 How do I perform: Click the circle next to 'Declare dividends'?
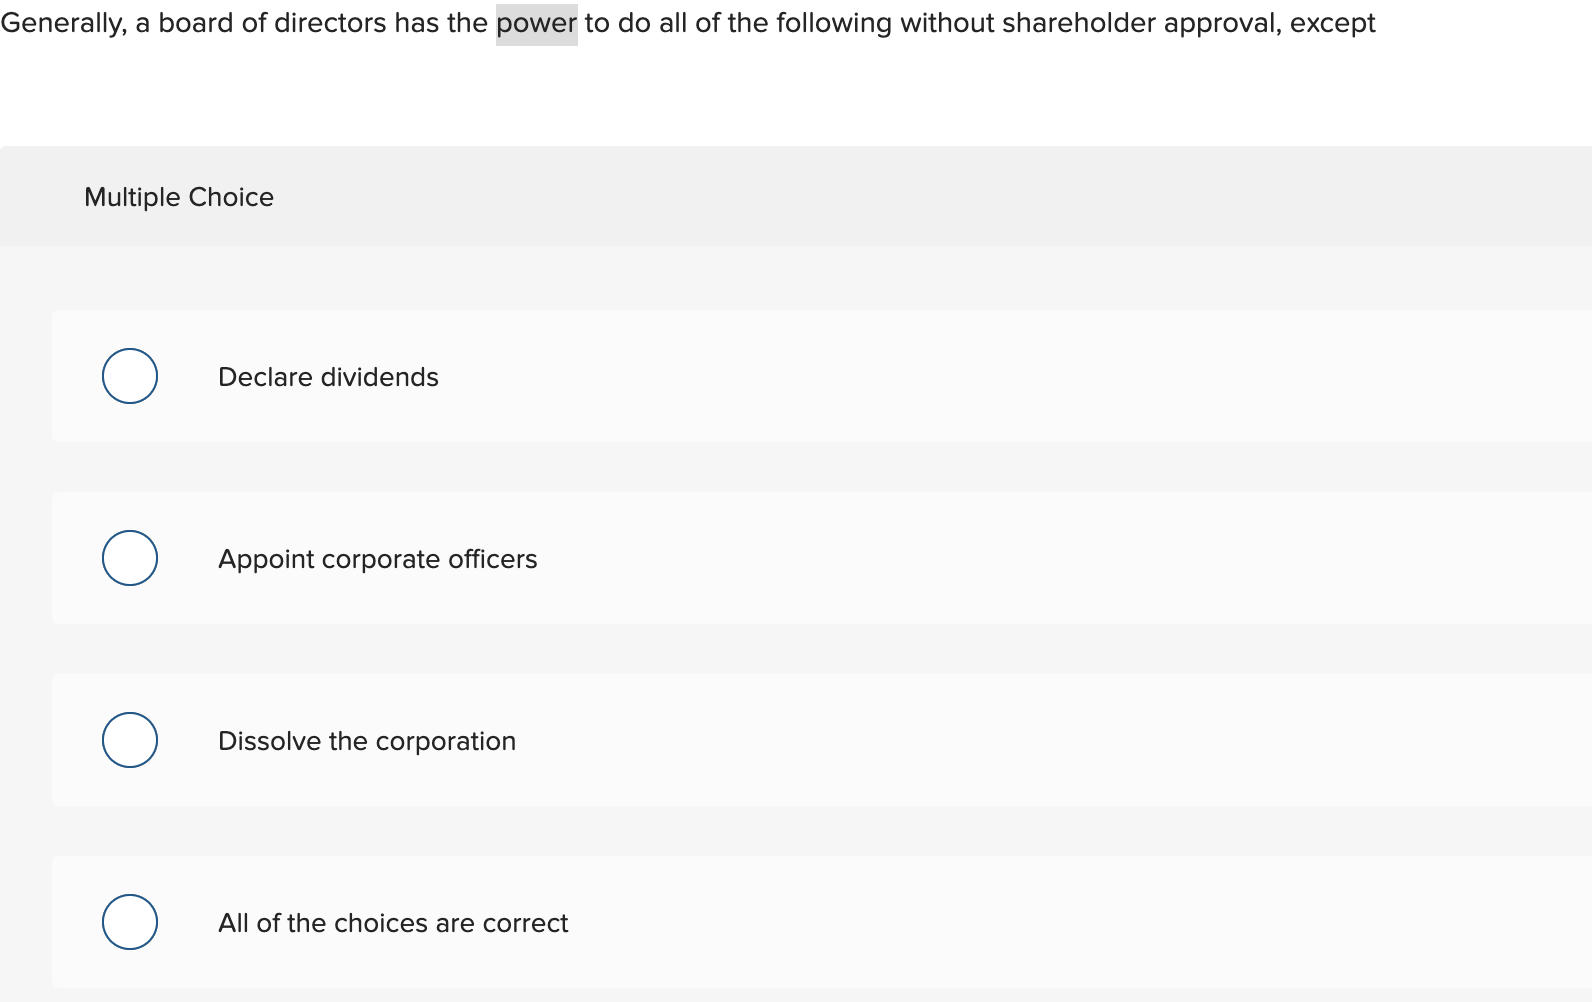click(129, 376)
